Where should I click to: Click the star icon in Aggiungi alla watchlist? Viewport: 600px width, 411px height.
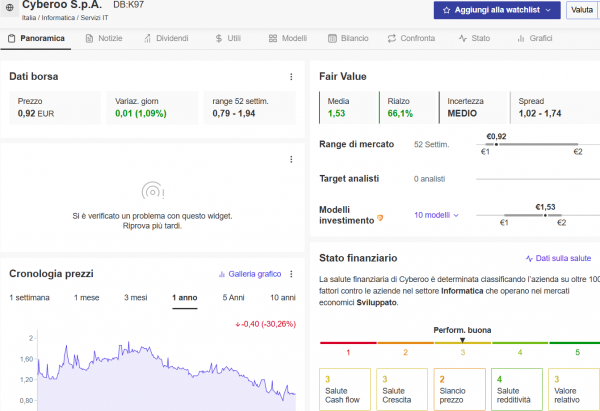pos(446,10)
